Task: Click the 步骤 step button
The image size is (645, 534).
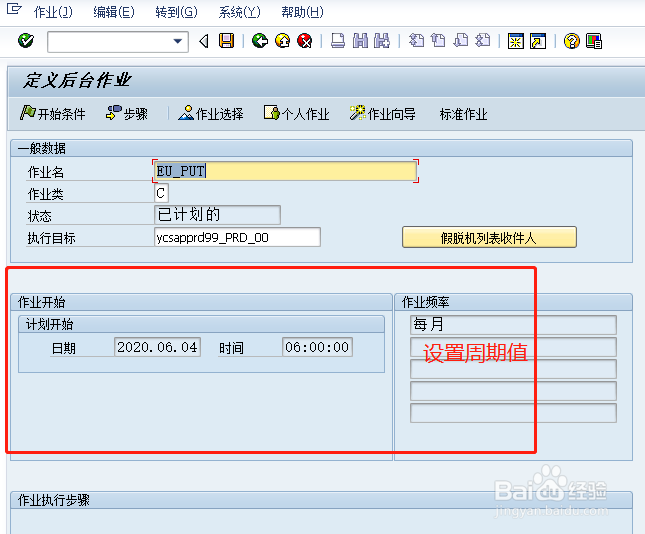Action: (x=127, y=114)
